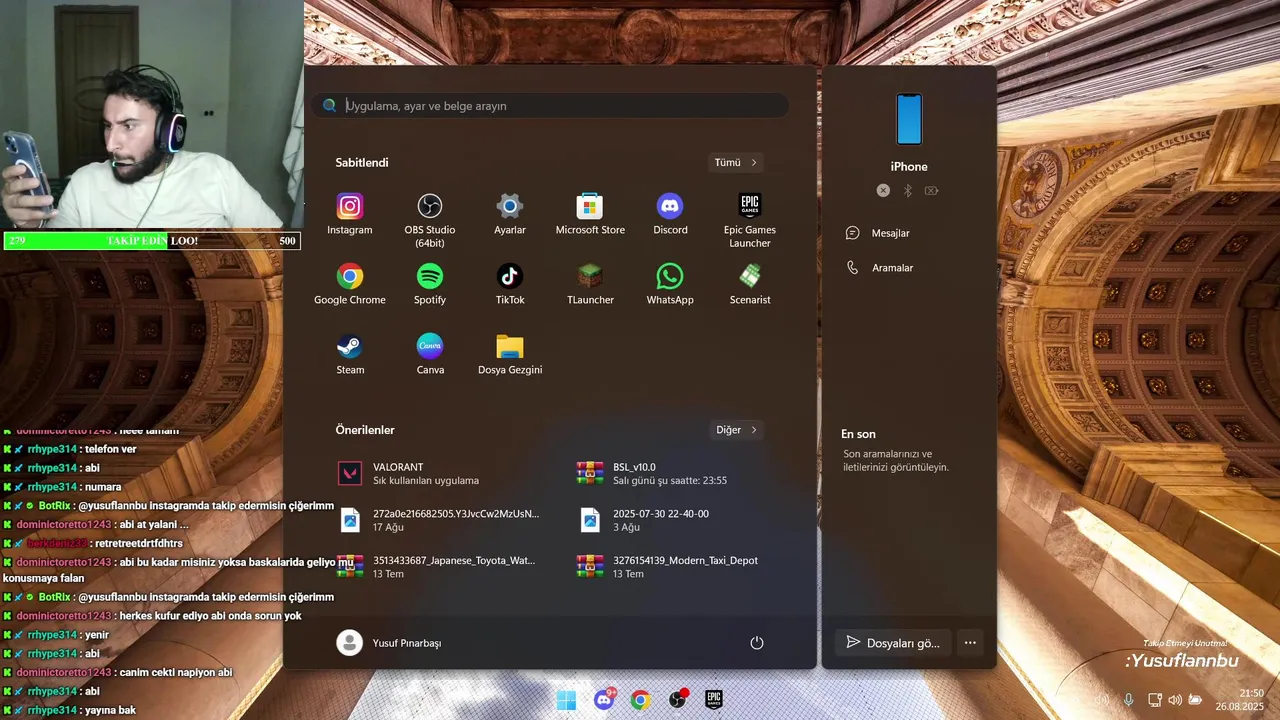Image resolution: width=1280 pixels, height=720 pixels.
Task: Click the TAKİP EDİN follower goal bar
Action: click(x=152, y=241)
